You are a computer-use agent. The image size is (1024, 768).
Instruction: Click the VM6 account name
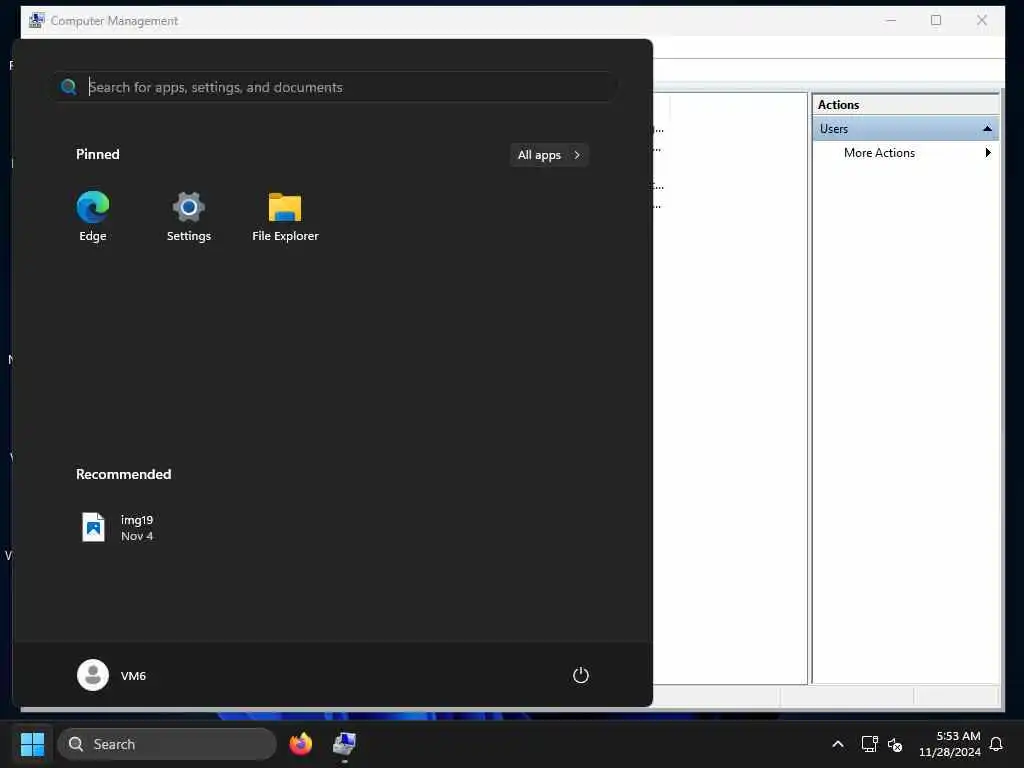[x=133, y=676]
